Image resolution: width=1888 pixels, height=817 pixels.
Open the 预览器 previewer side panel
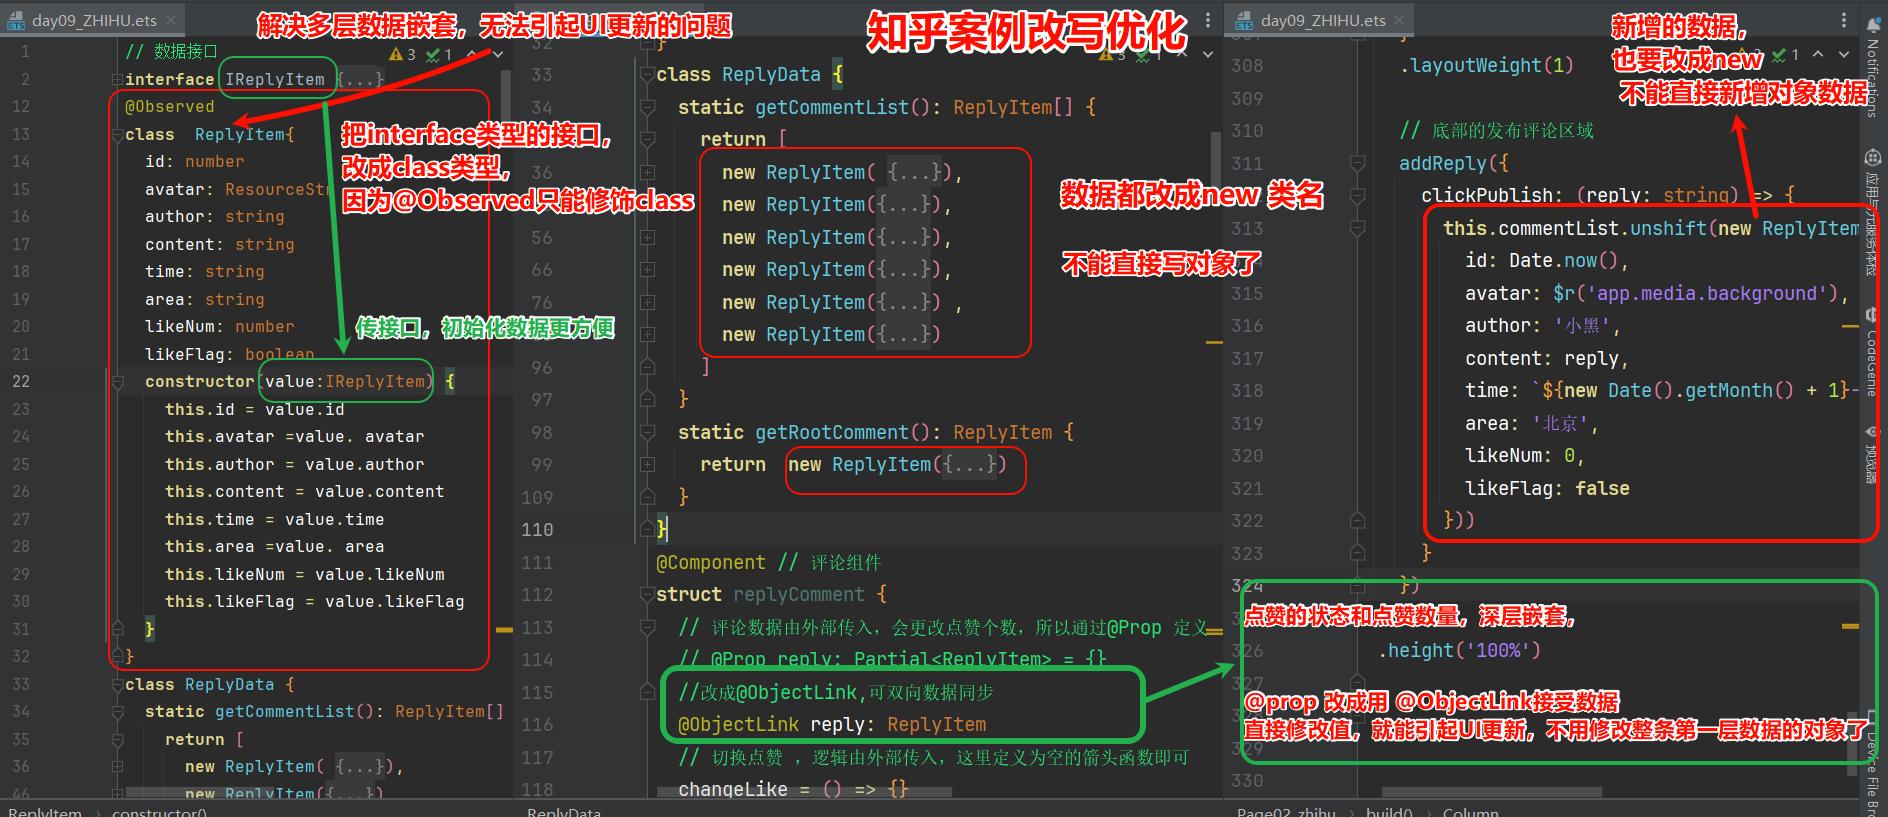point(1873,455)
